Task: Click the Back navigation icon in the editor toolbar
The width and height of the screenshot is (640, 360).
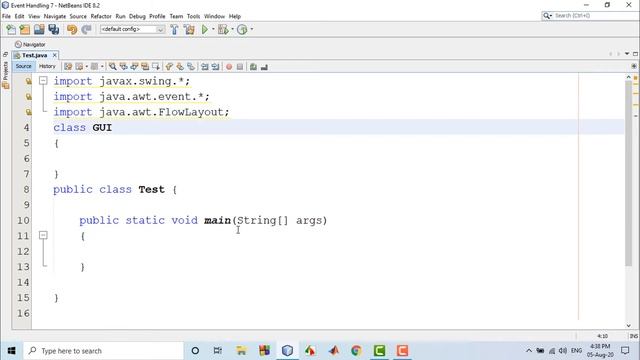Action: click(x=79, y=67)
